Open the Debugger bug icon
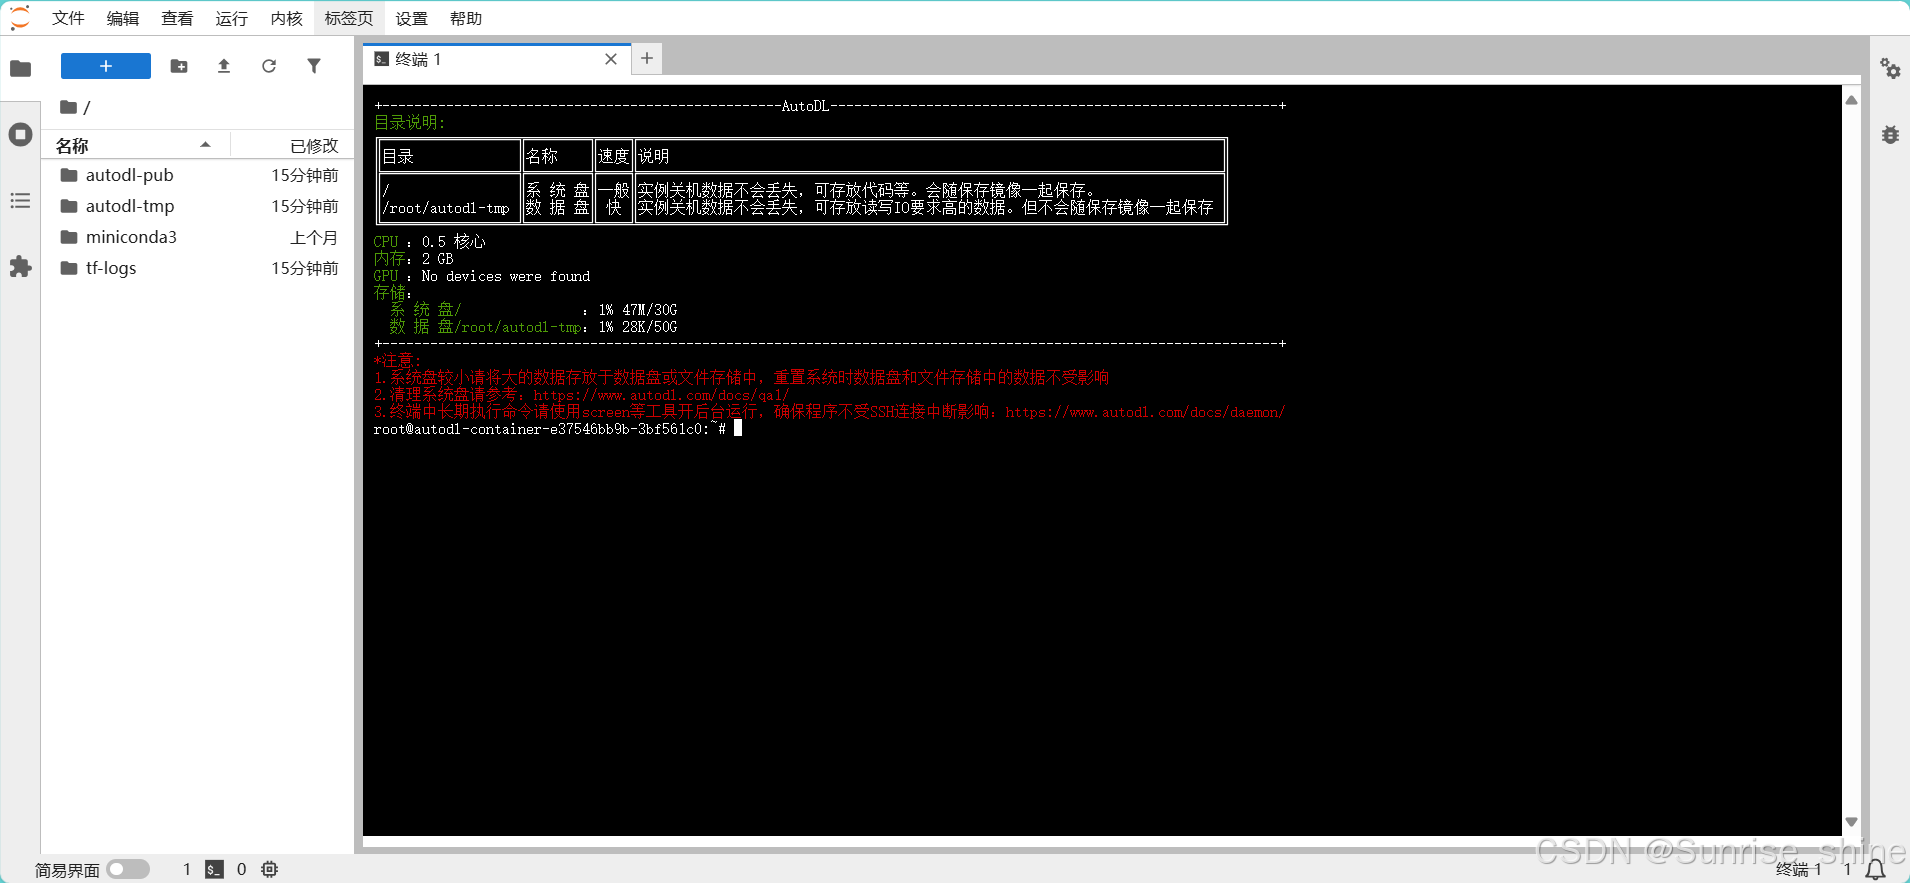The width and height of the screenshot is (1910, 883). click(x=1890, y=135)
